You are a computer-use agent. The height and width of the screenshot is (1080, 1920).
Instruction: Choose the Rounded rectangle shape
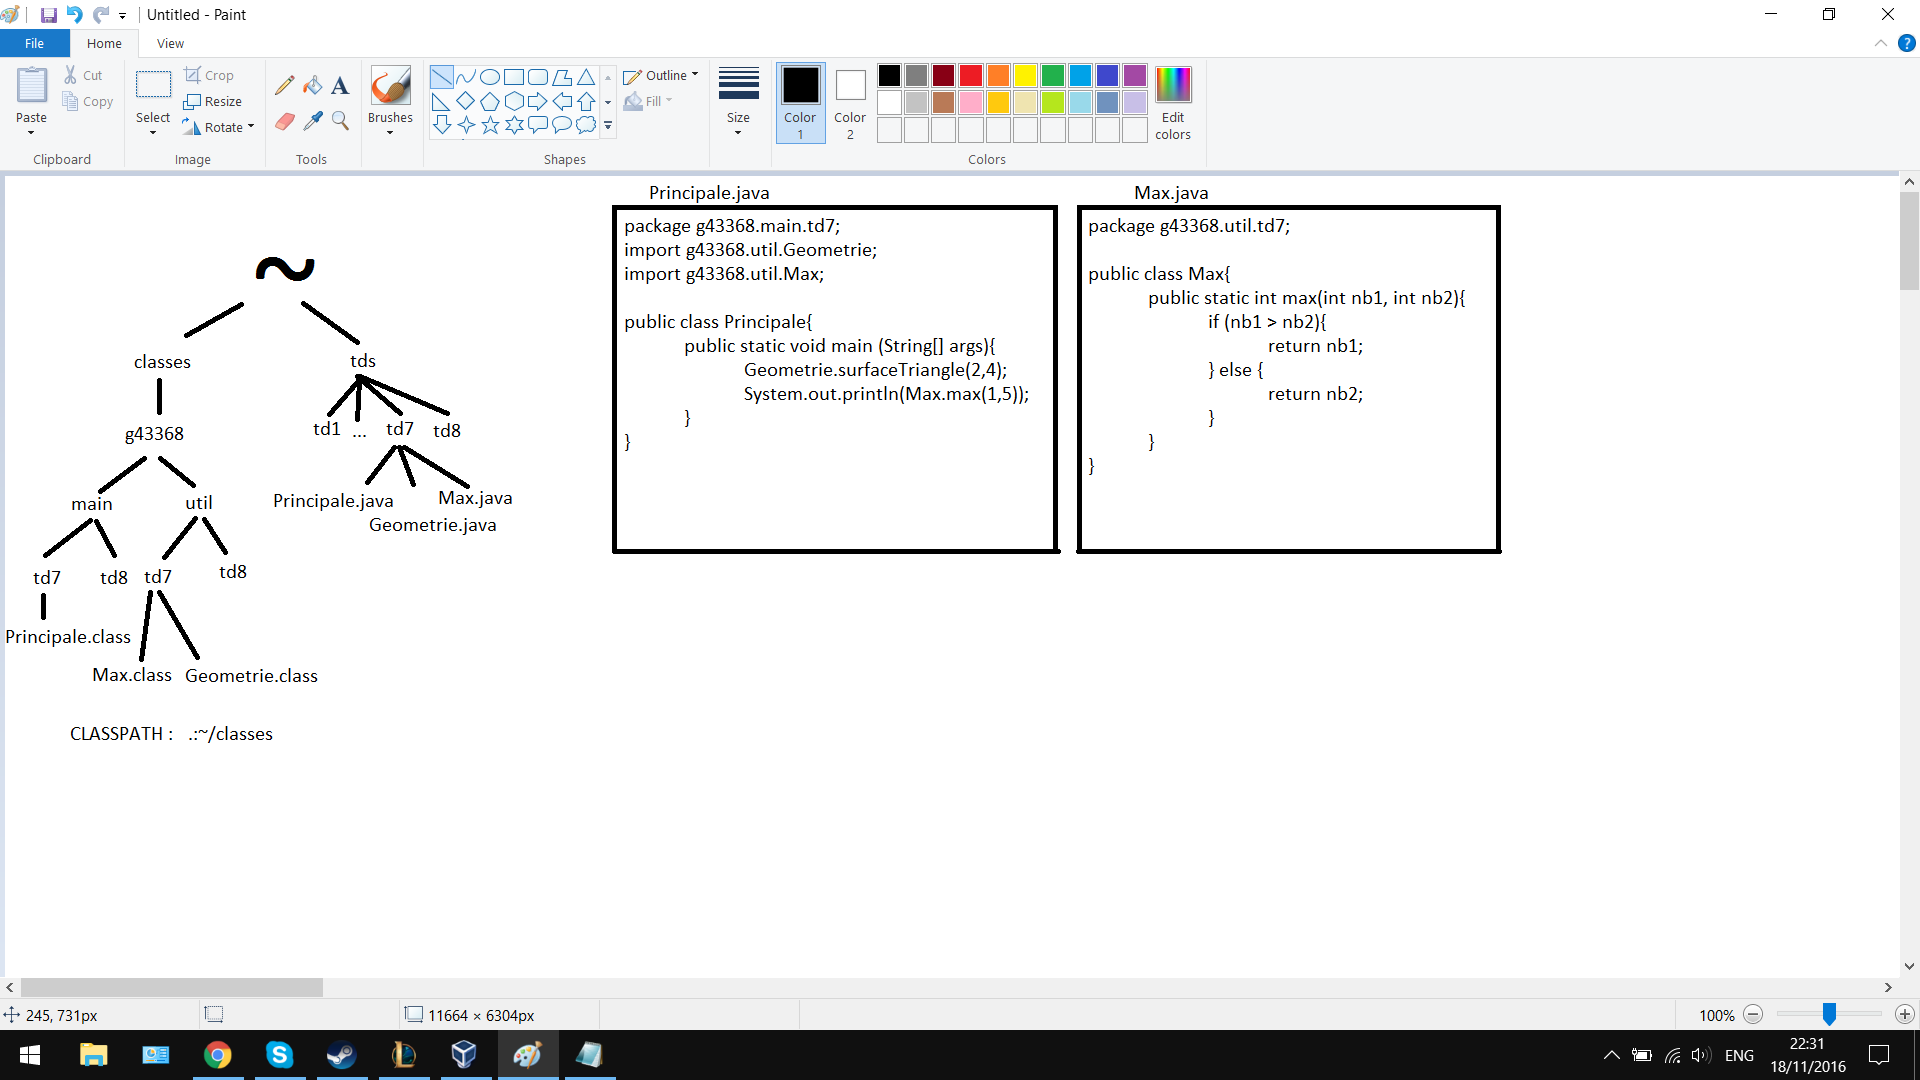538,77
